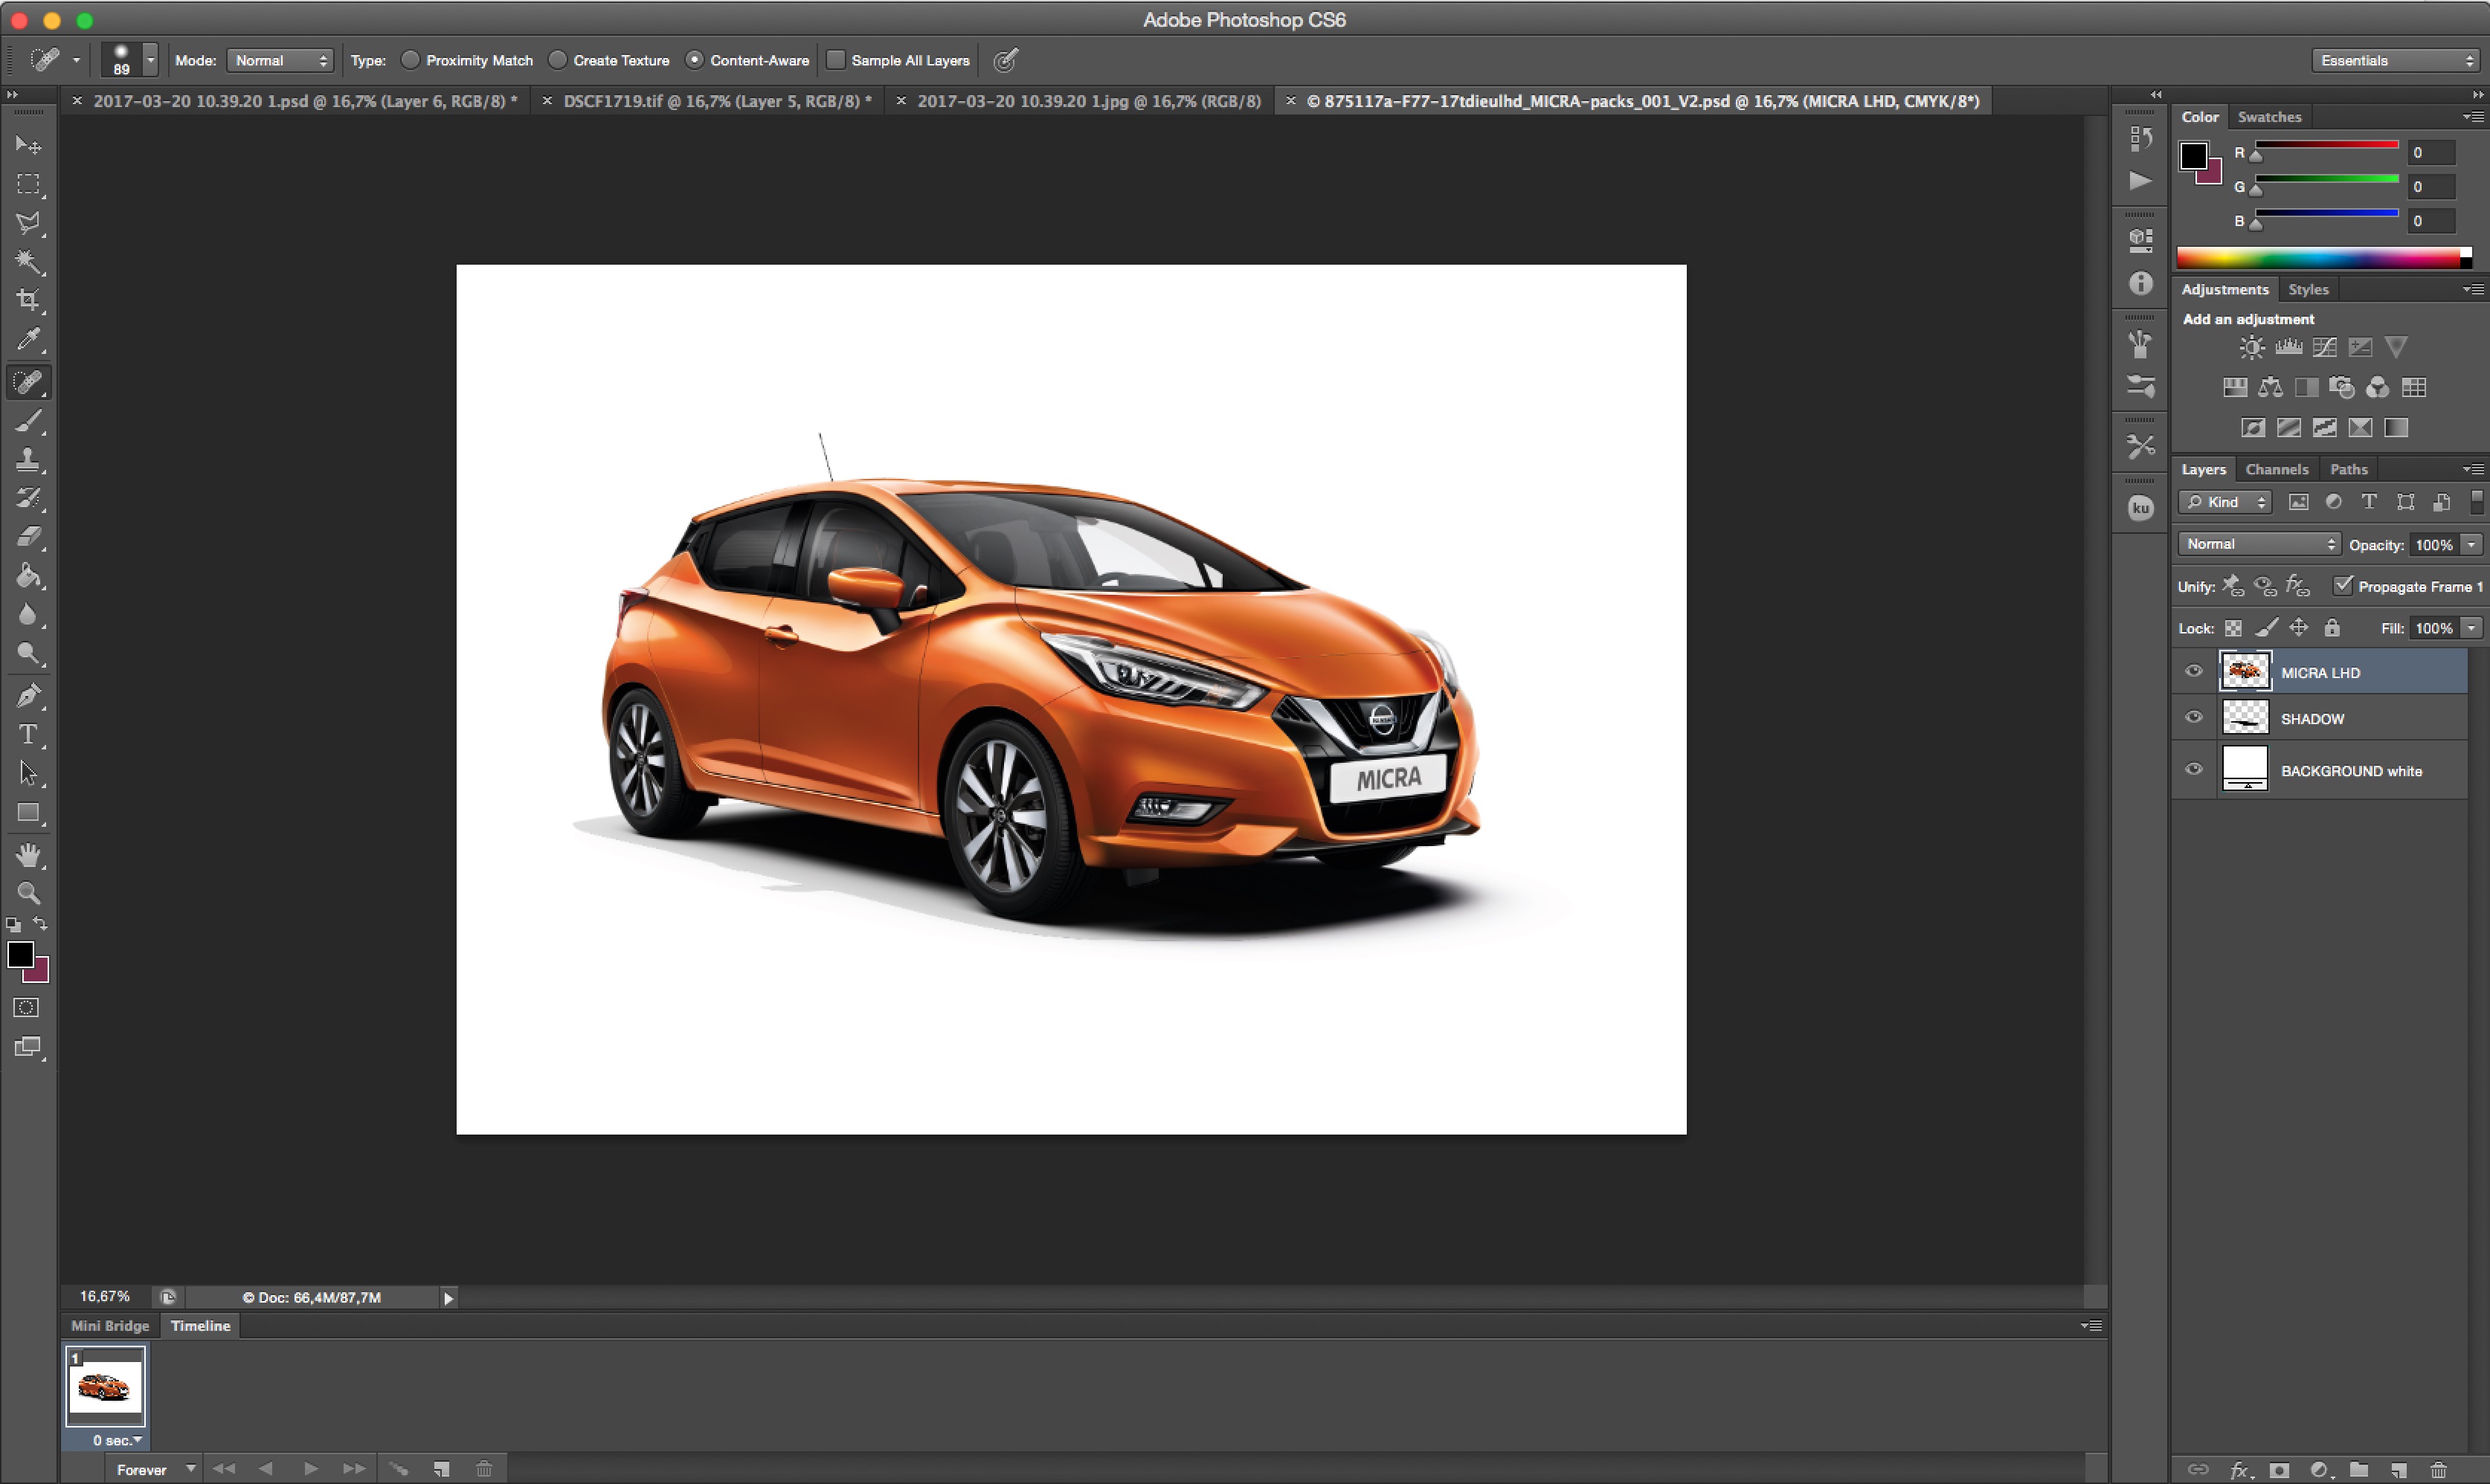
Task: Hide the SHADOW layer
Action: point(2194,718)
